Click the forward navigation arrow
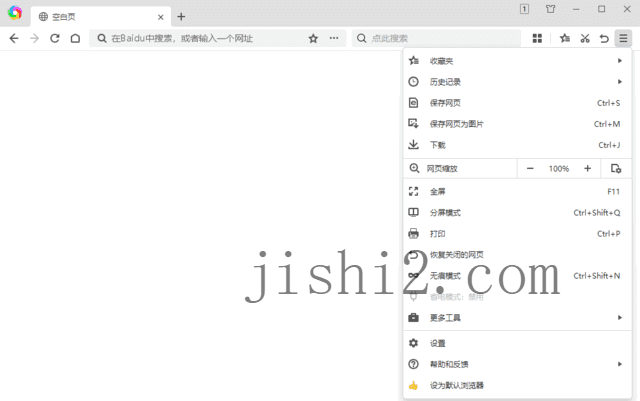This screenshot has height=401, width=640. (35, 38)
